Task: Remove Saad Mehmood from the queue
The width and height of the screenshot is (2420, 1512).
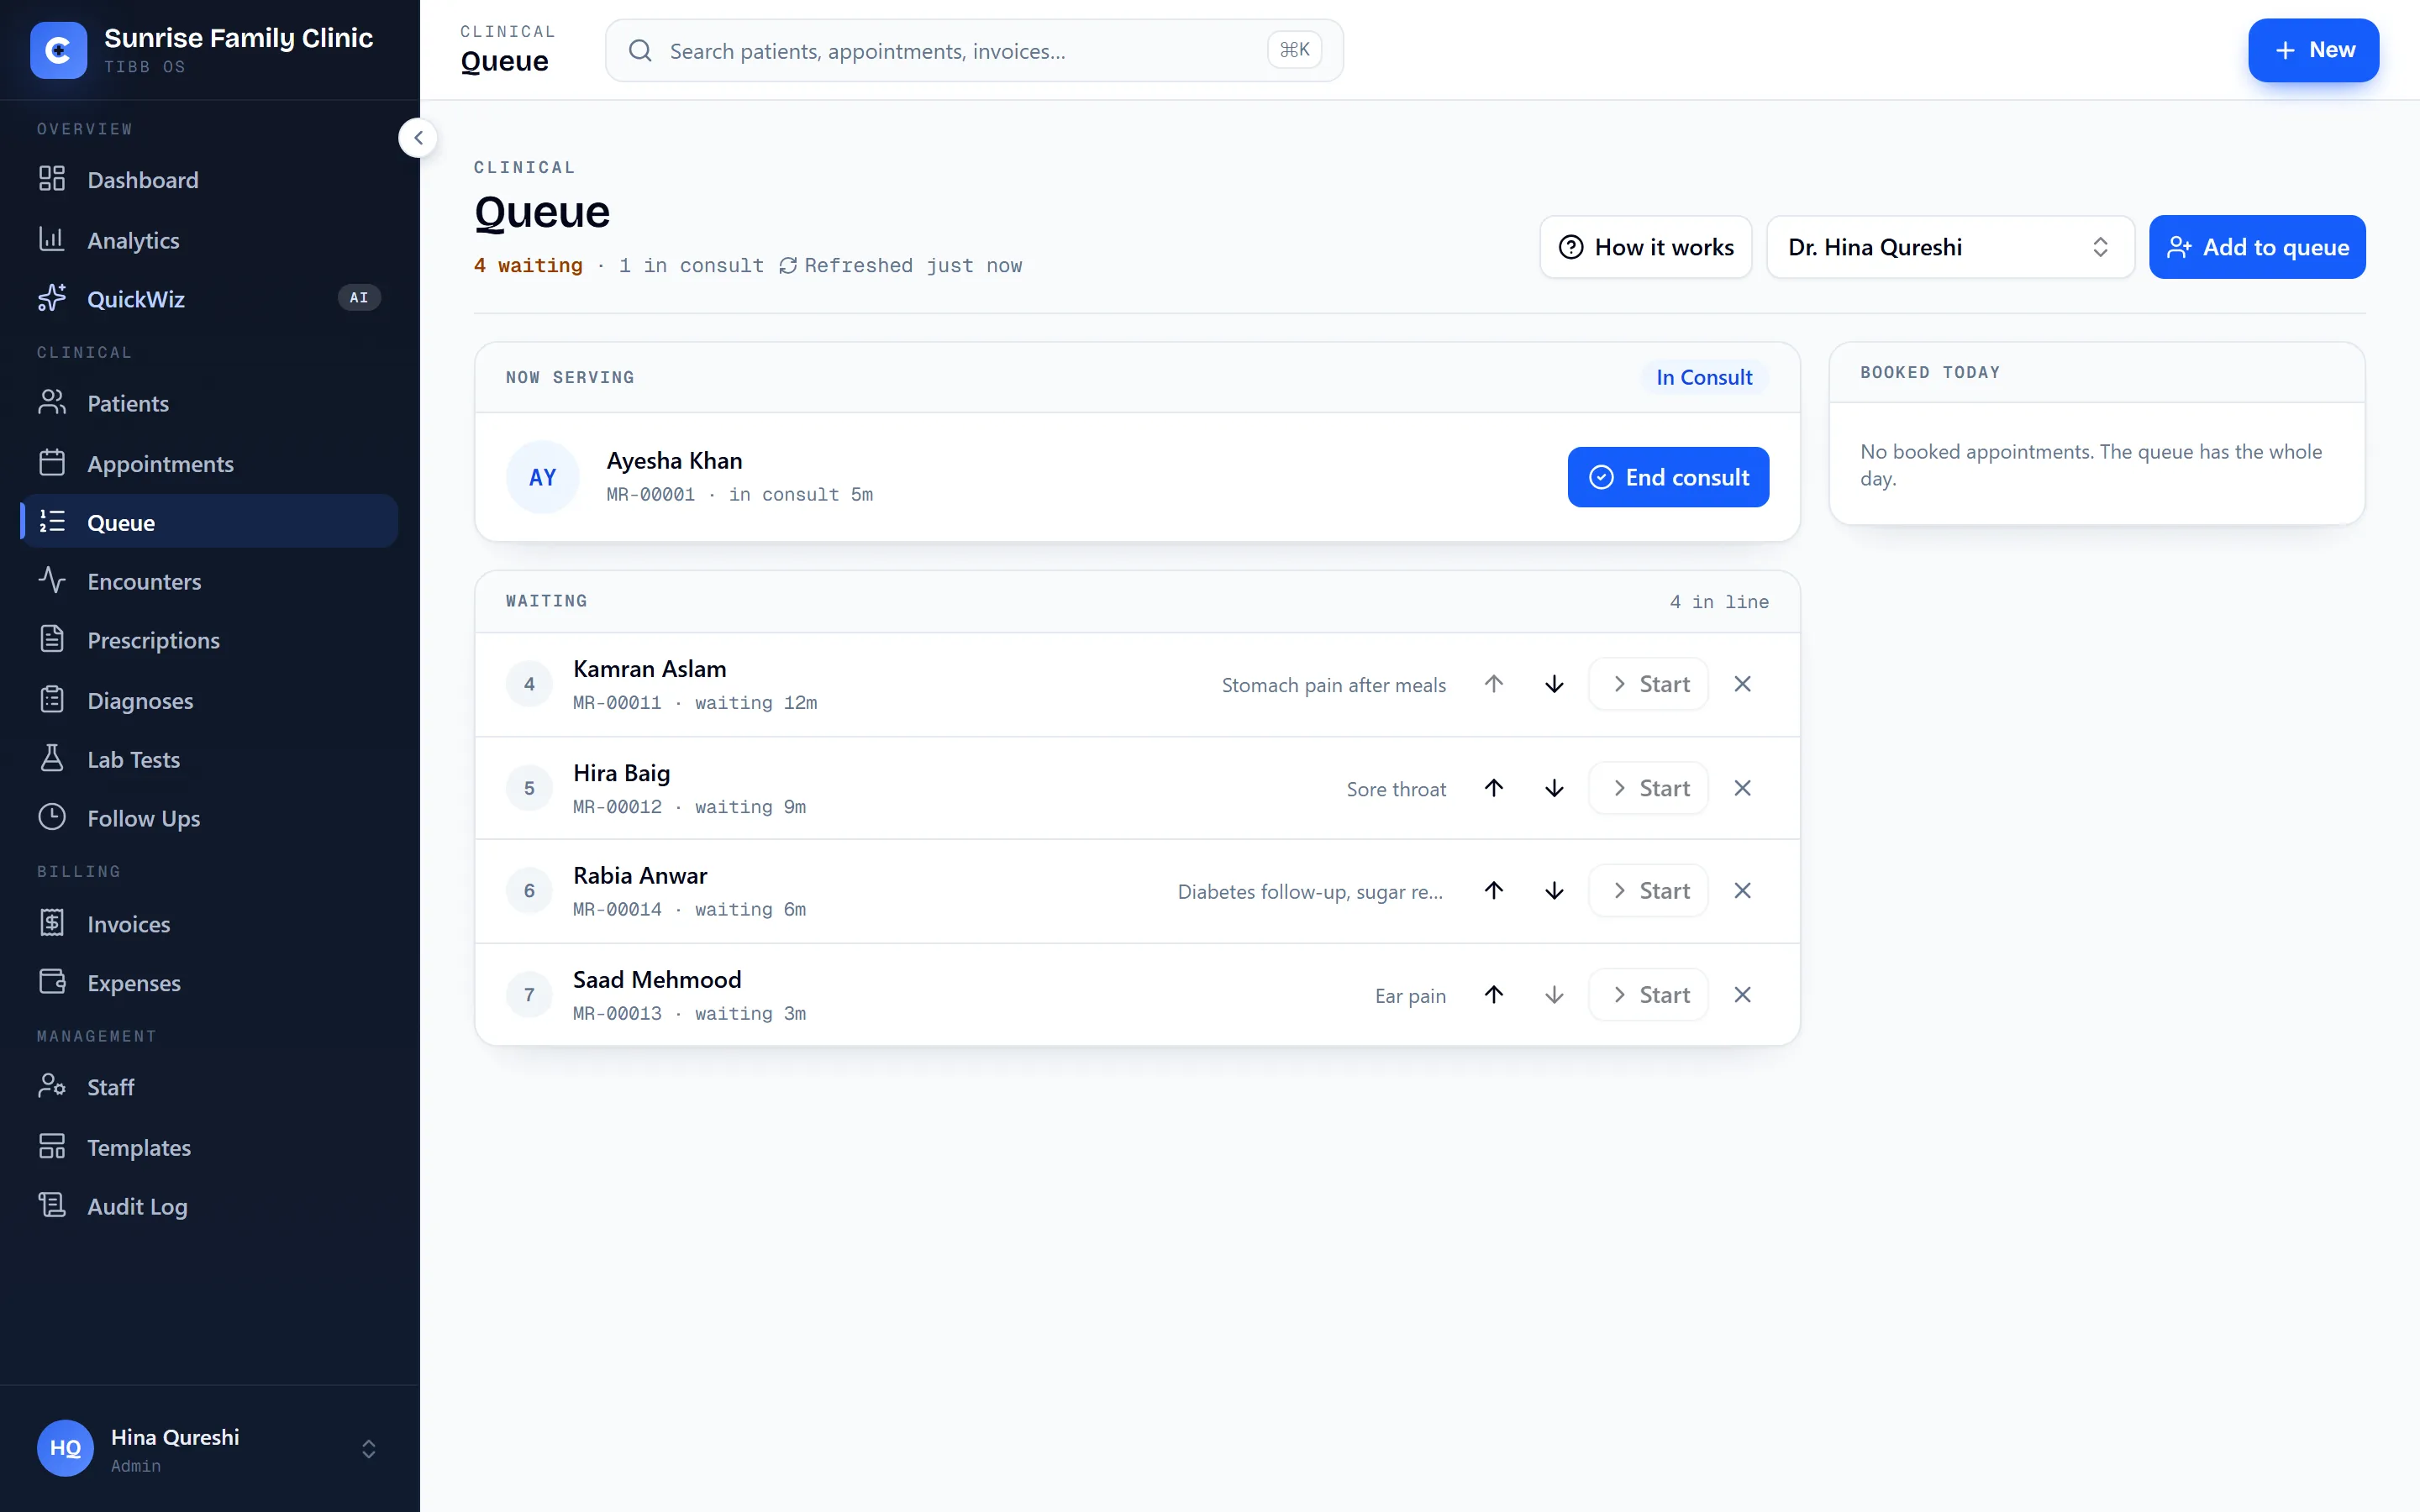Action: point(1742,994)
